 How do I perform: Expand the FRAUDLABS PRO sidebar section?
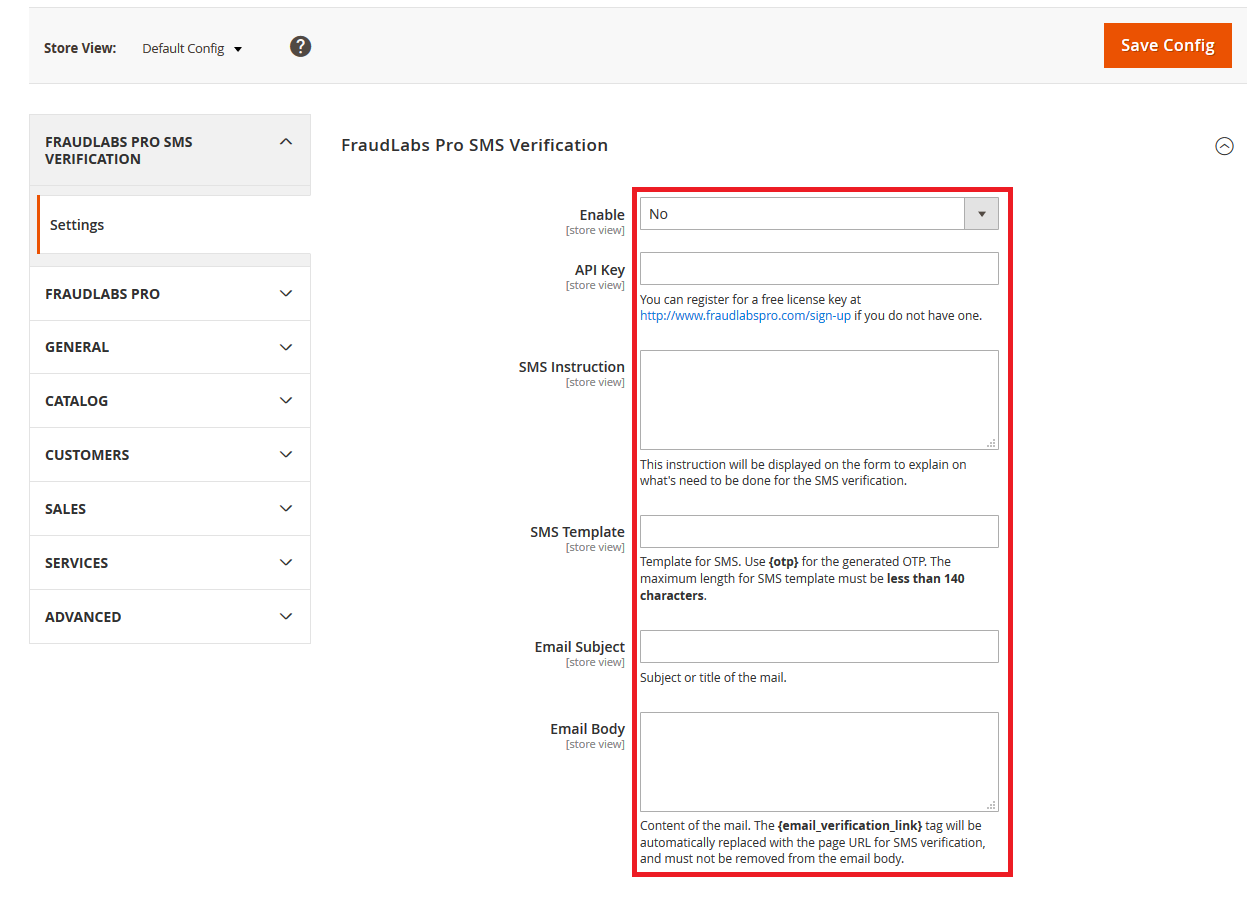coord(170,294)
